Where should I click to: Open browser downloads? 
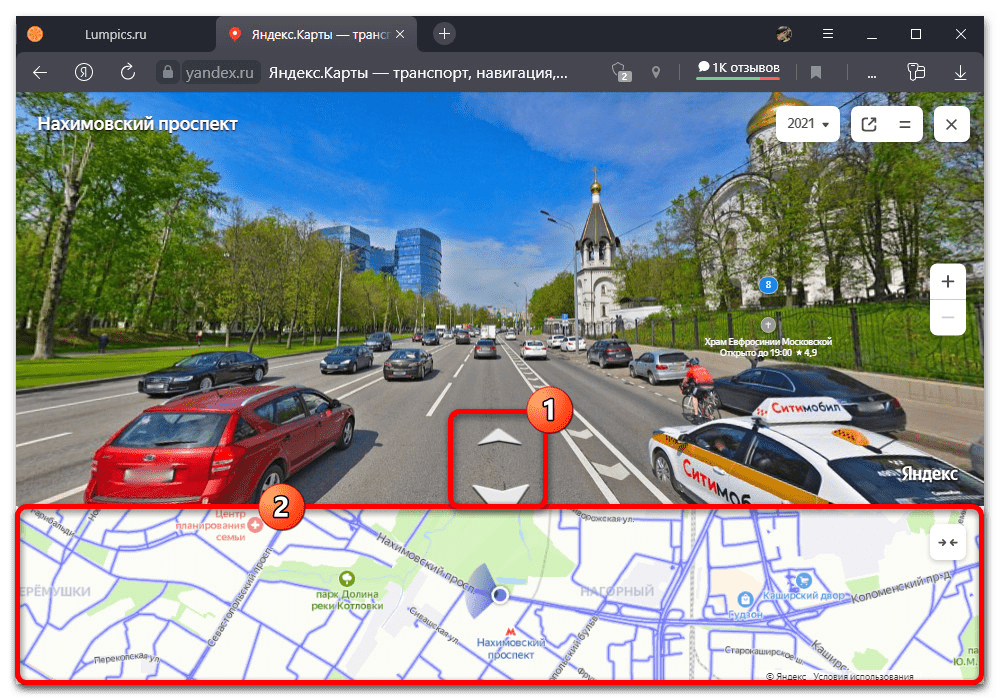tap(960, 72)
